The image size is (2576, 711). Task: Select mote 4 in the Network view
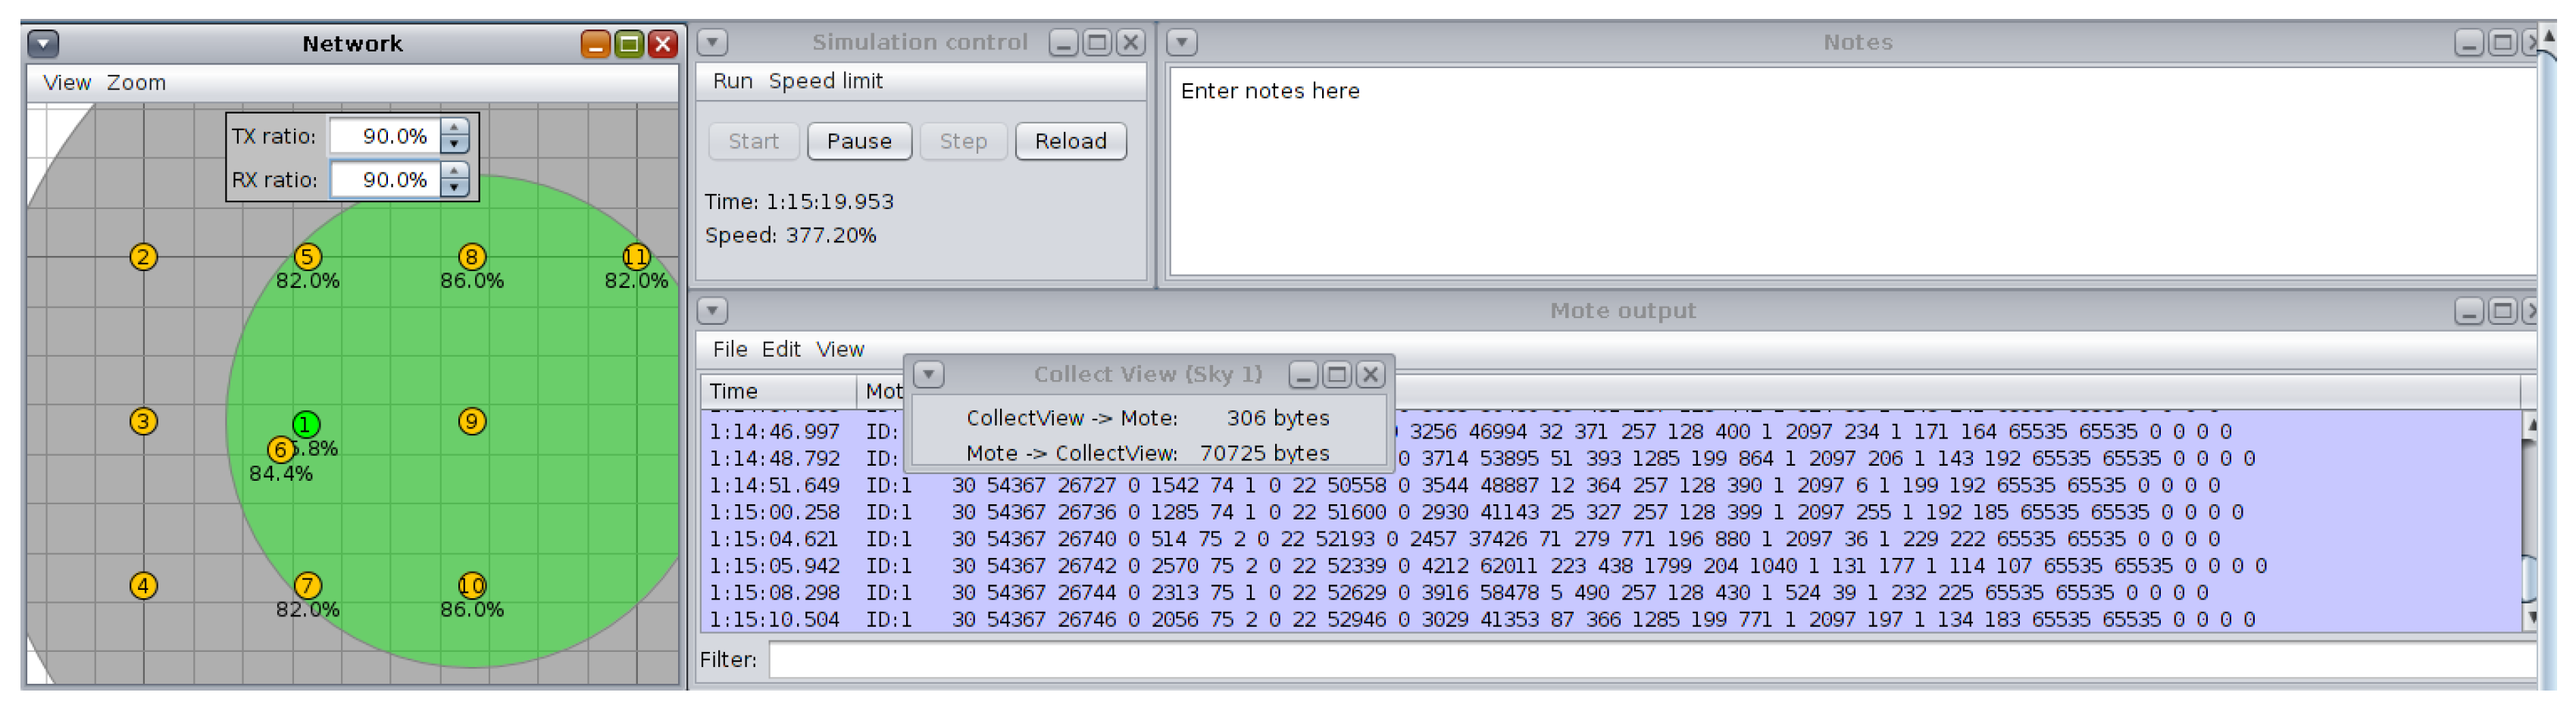(143, 586)
